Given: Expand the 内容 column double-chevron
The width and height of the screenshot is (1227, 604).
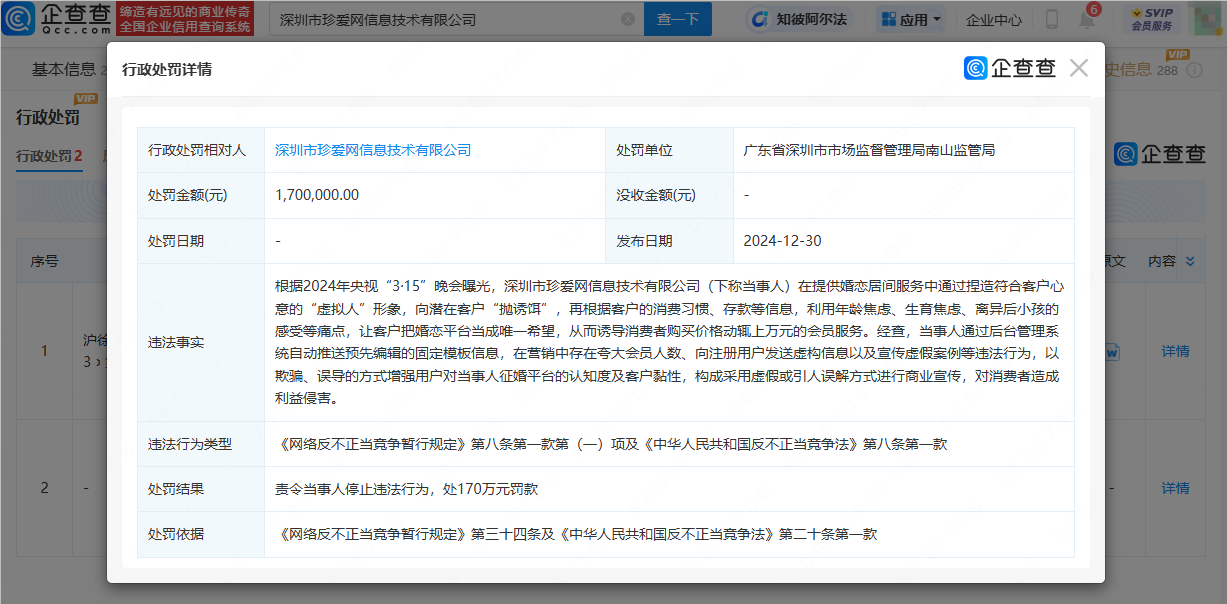Looking at the screenshot, I should (x=1190, y=261).
